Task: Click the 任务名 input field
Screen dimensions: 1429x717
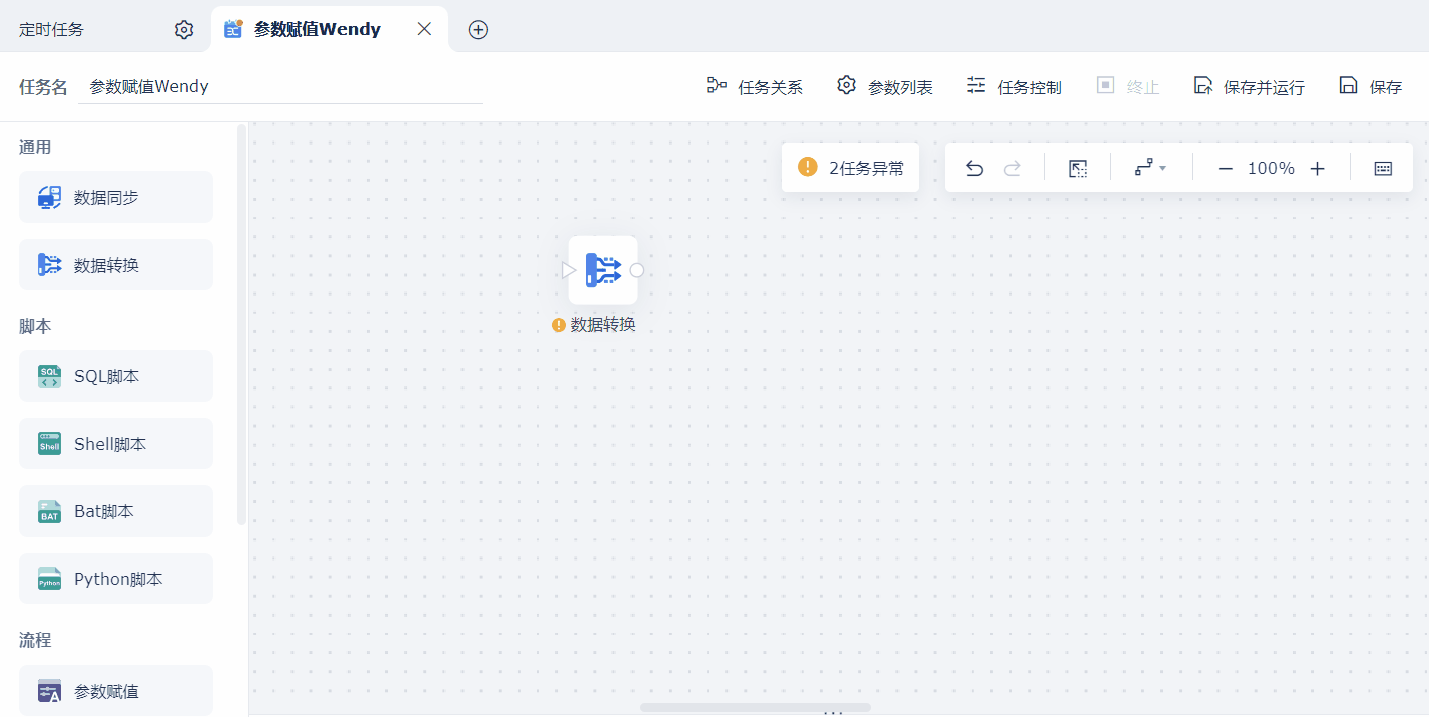Action: coord(280,87)
